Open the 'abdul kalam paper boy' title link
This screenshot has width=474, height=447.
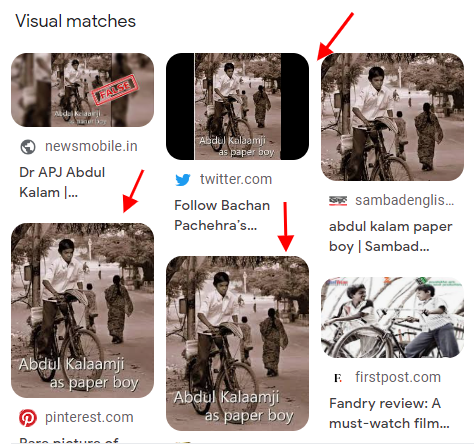390,236
